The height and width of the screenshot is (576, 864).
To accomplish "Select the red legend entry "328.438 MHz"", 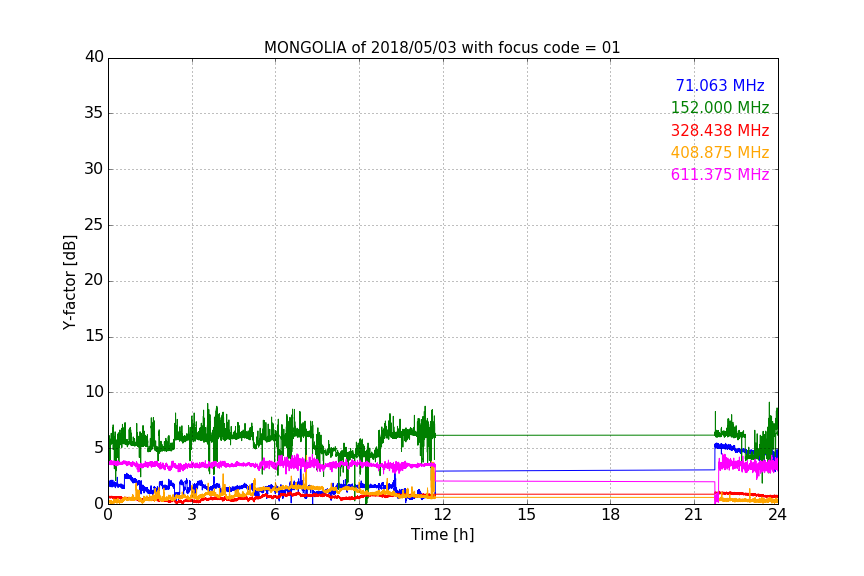I will tap(720, 130).
